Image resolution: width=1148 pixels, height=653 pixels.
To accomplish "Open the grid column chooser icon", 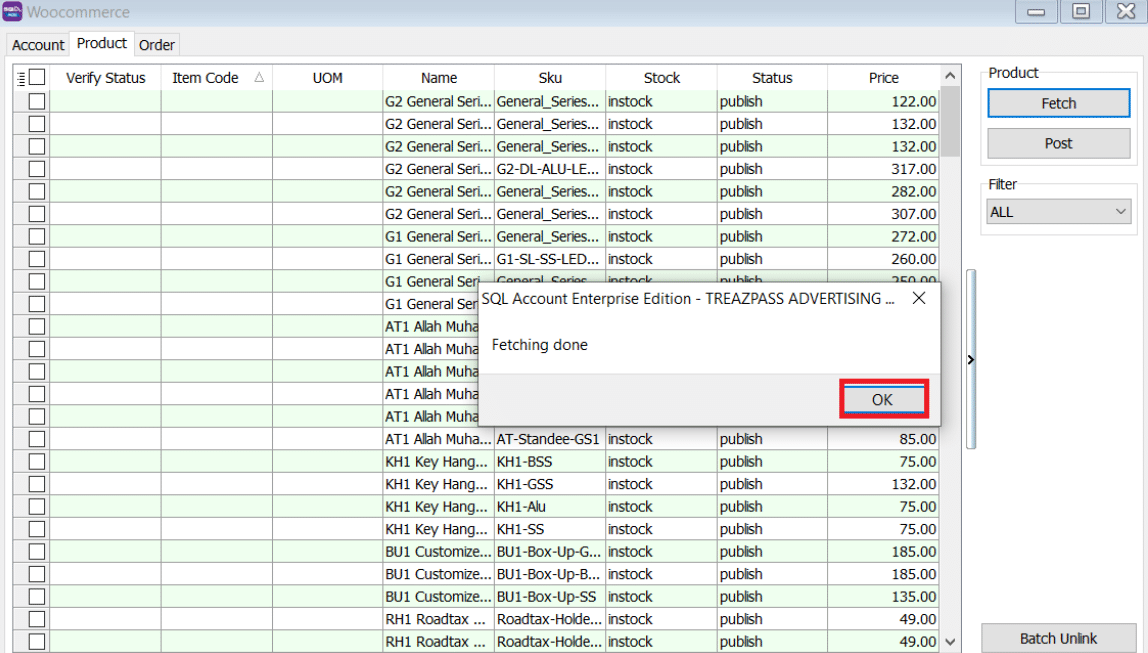I will click(x=21, y=78).
